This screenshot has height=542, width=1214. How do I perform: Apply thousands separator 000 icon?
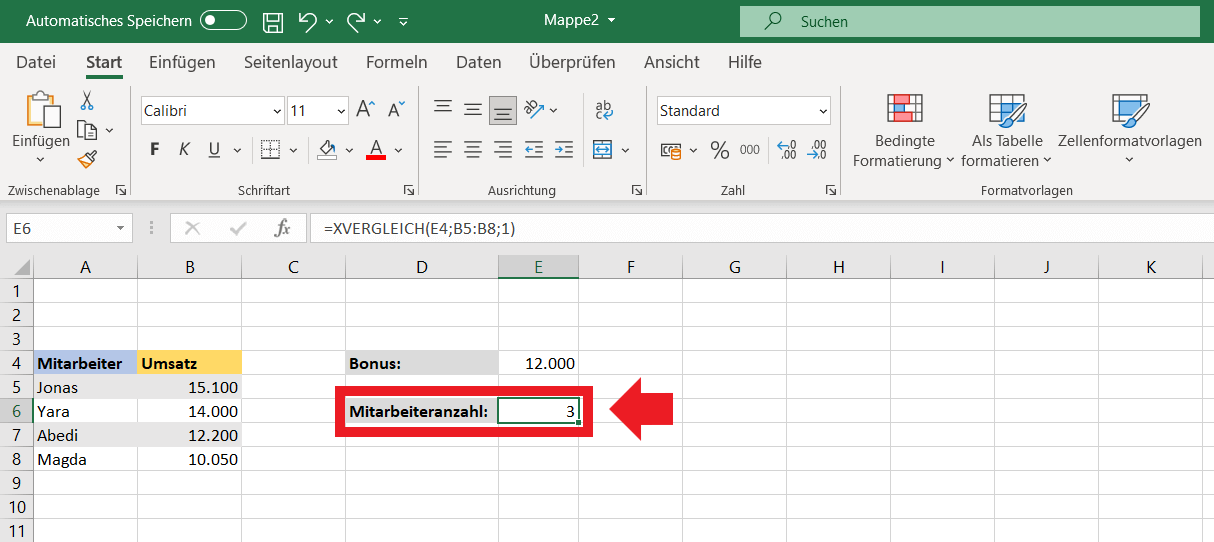[x=750, y=150]
